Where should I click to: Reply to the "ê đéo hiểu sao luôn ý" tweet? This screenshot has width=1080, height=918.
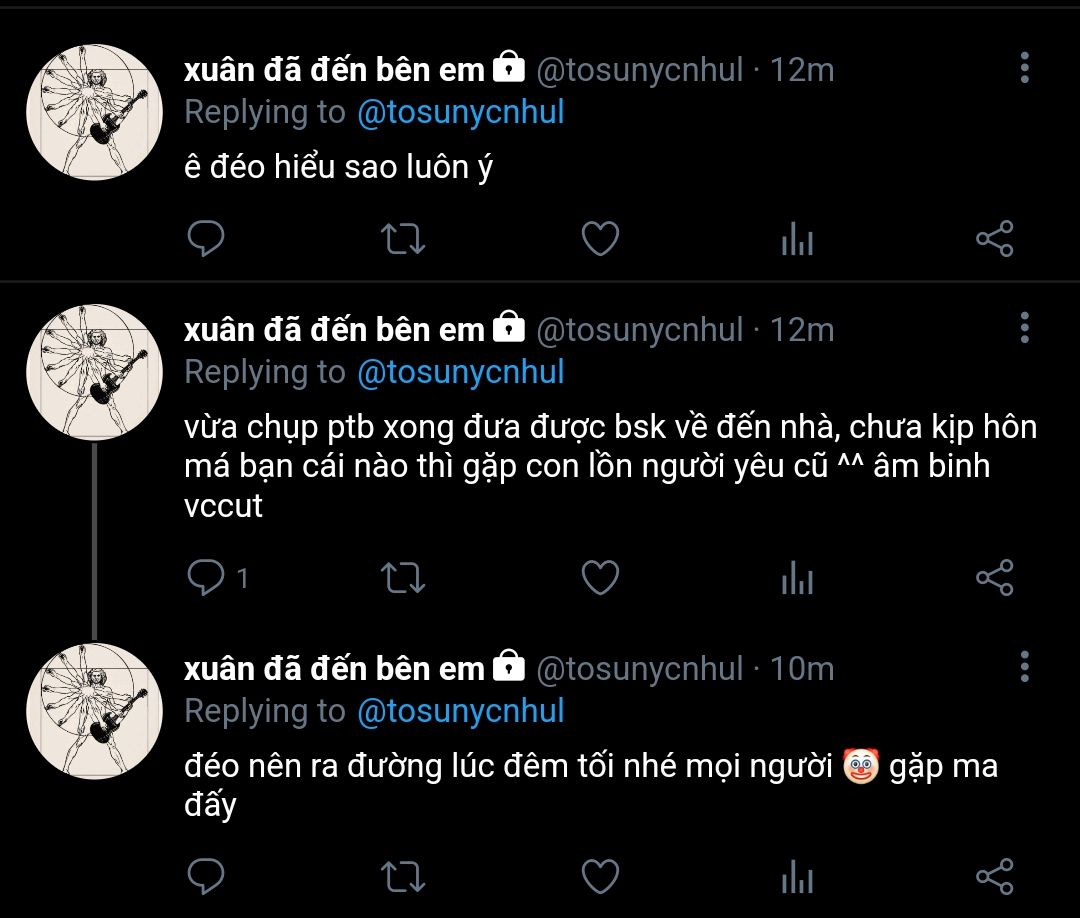tap(206, 239)
